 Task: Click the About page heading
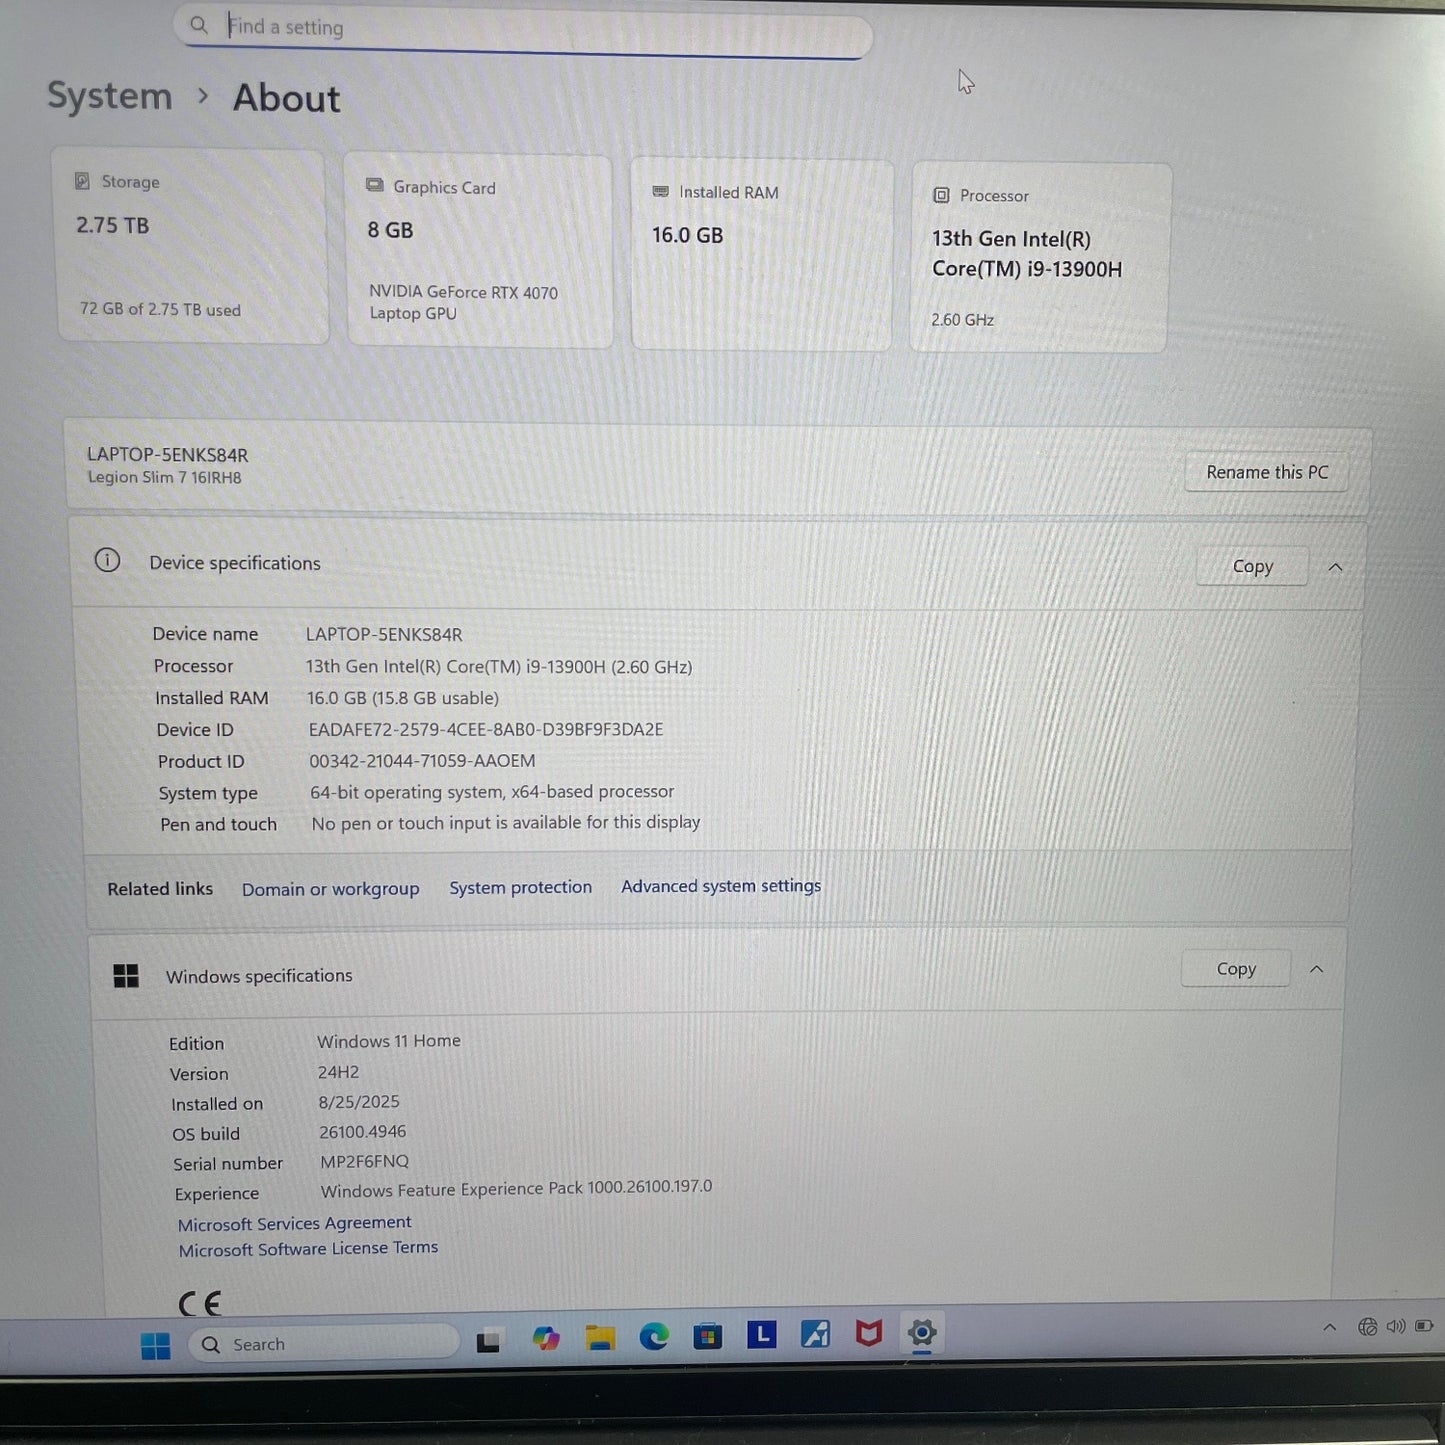pyautogui.click(x=286, y=98)
